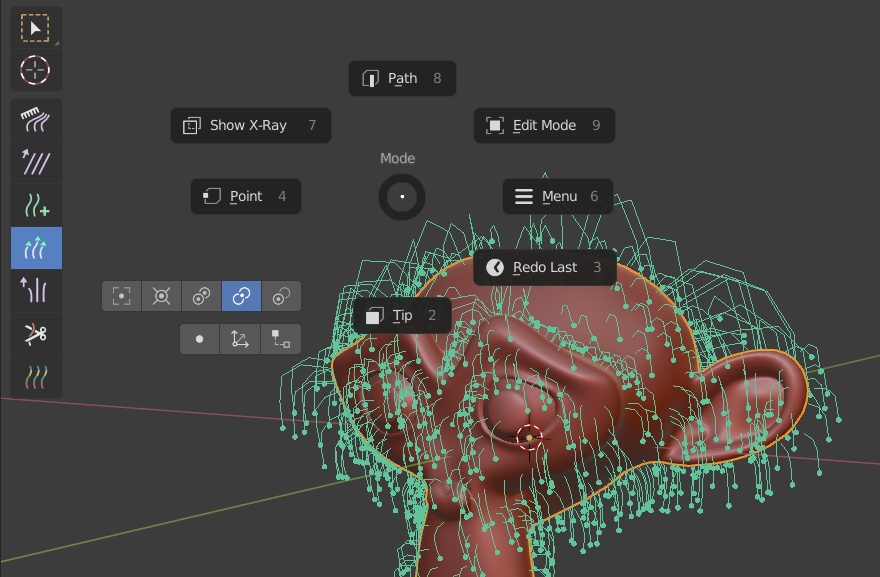Select the Weight tool at toolbar bottom
The height and width of the screenshot is (577, 880).
coord(36,377)
